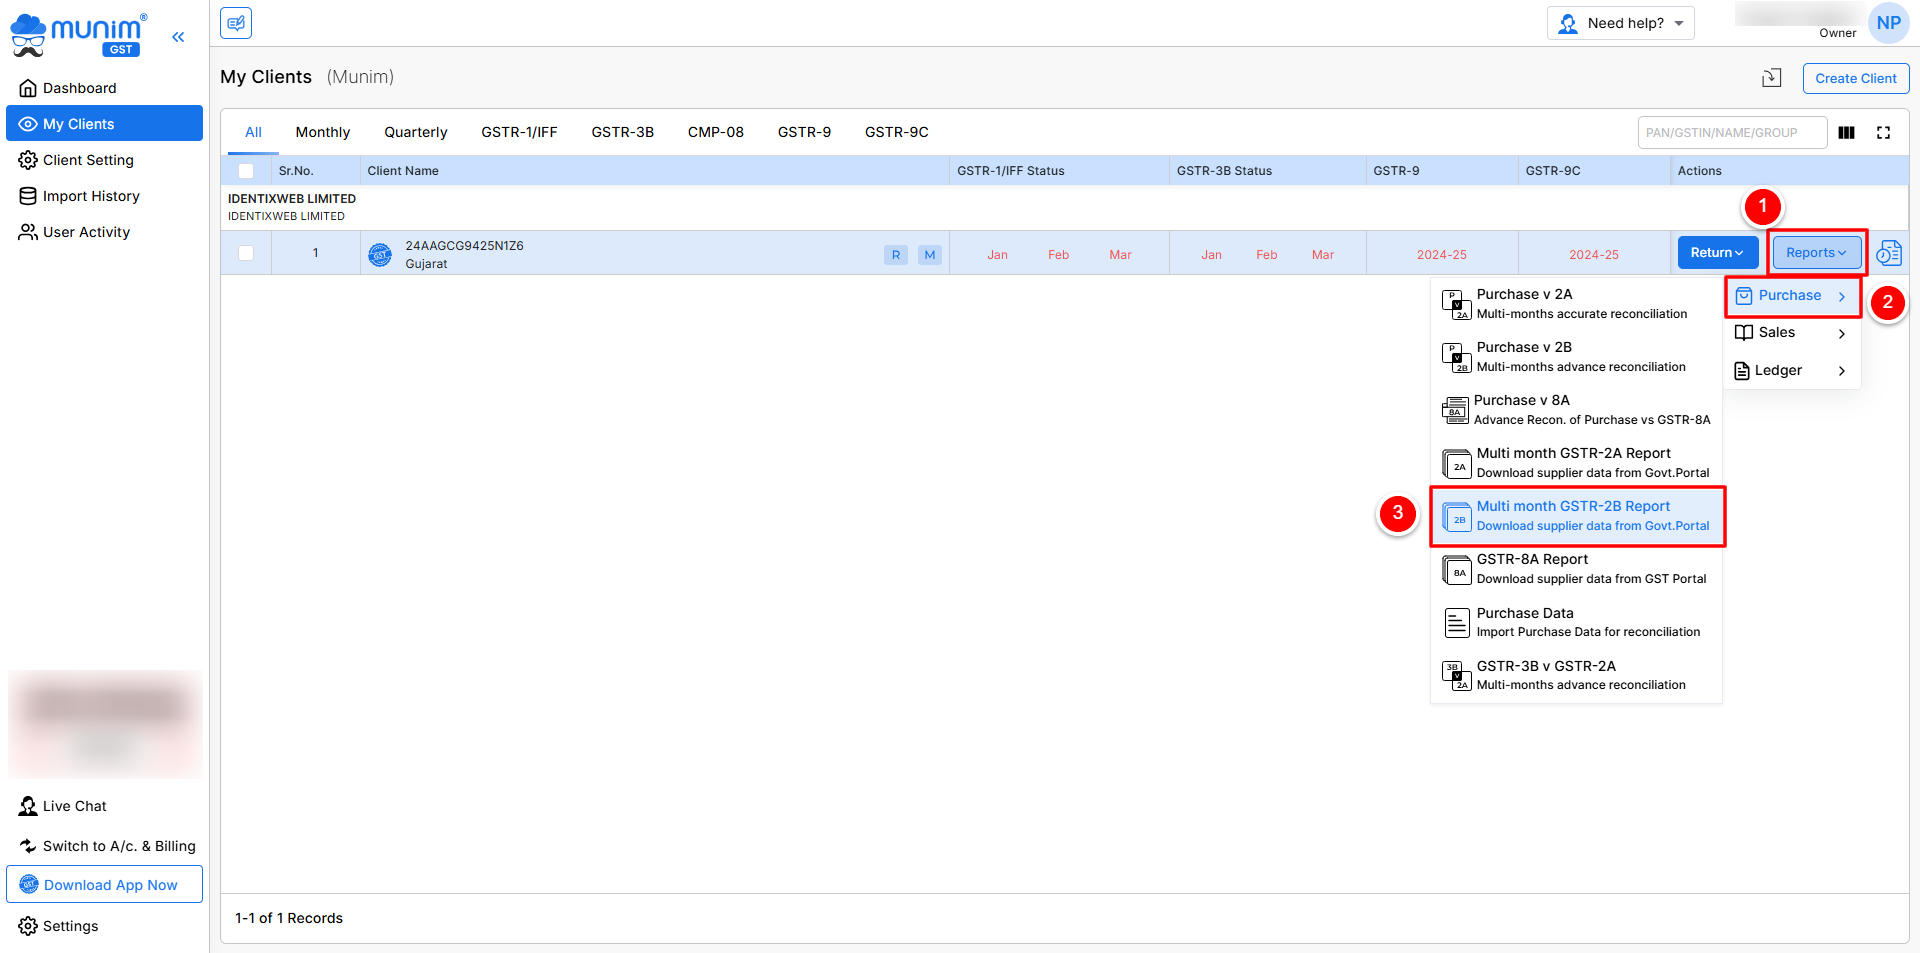Switch to the GSTR-3B tab
Screen dimensions: 1920x953
(622, 132)
